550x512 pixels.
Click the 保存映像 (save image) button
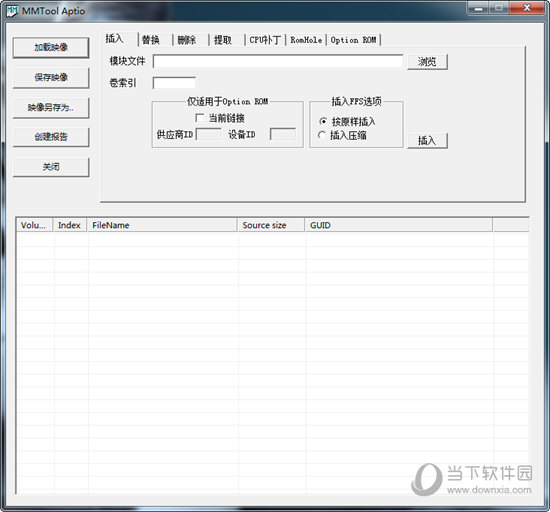pyautogui.click(x=51, y=78)
